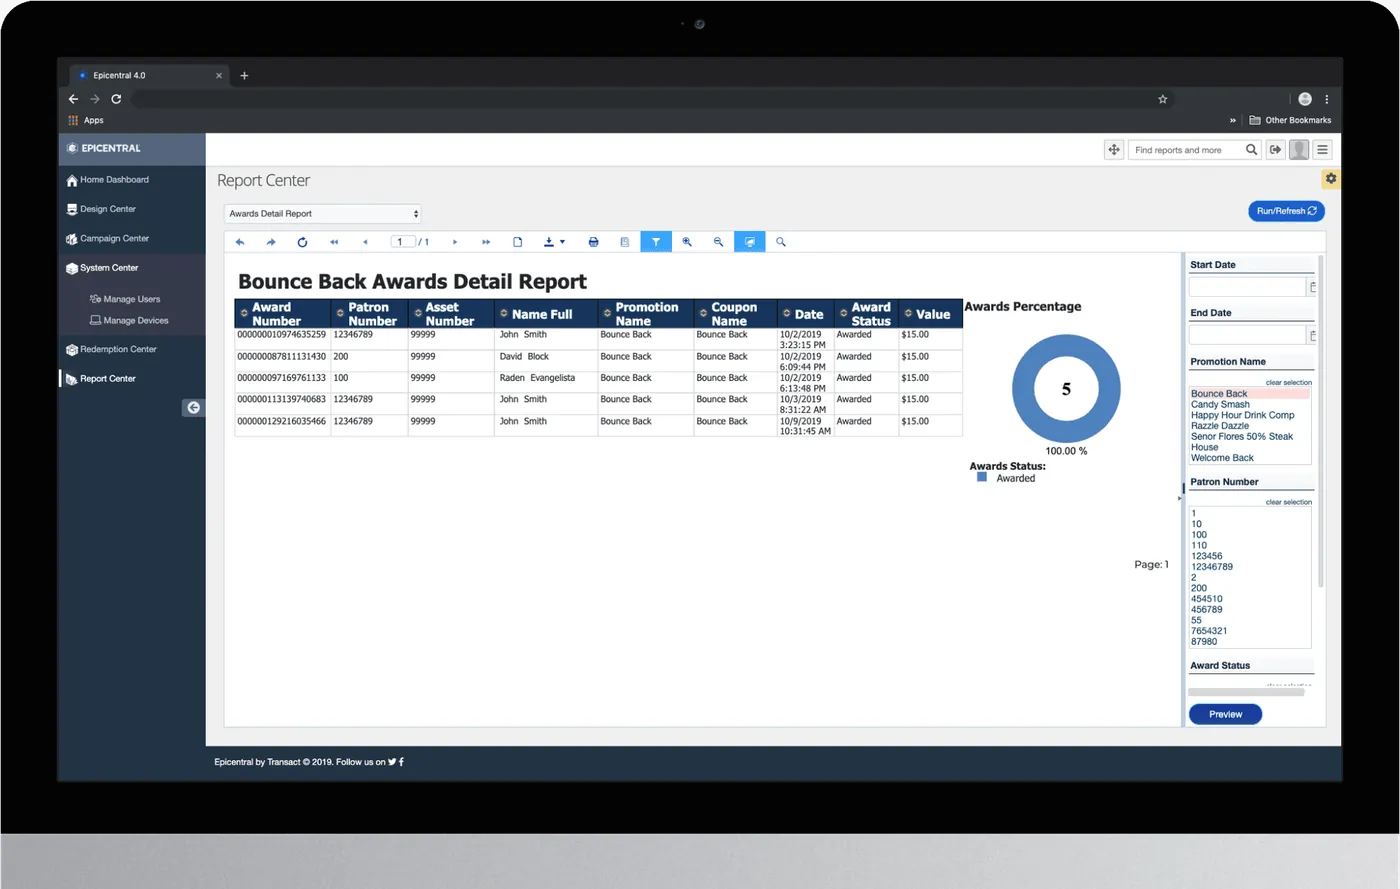Viewport: 1400px width, 889px height.
Task: Go to the previous report page
Action: click(x=365, y=242)
